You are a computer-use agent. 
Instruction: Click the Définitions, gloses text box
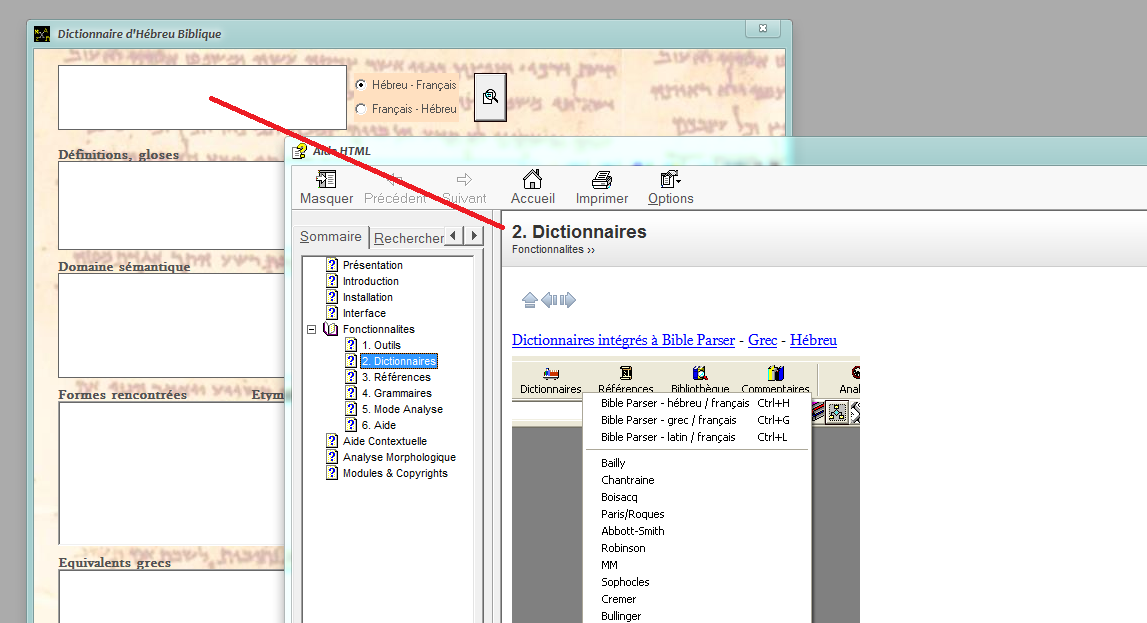pos(172,205)
